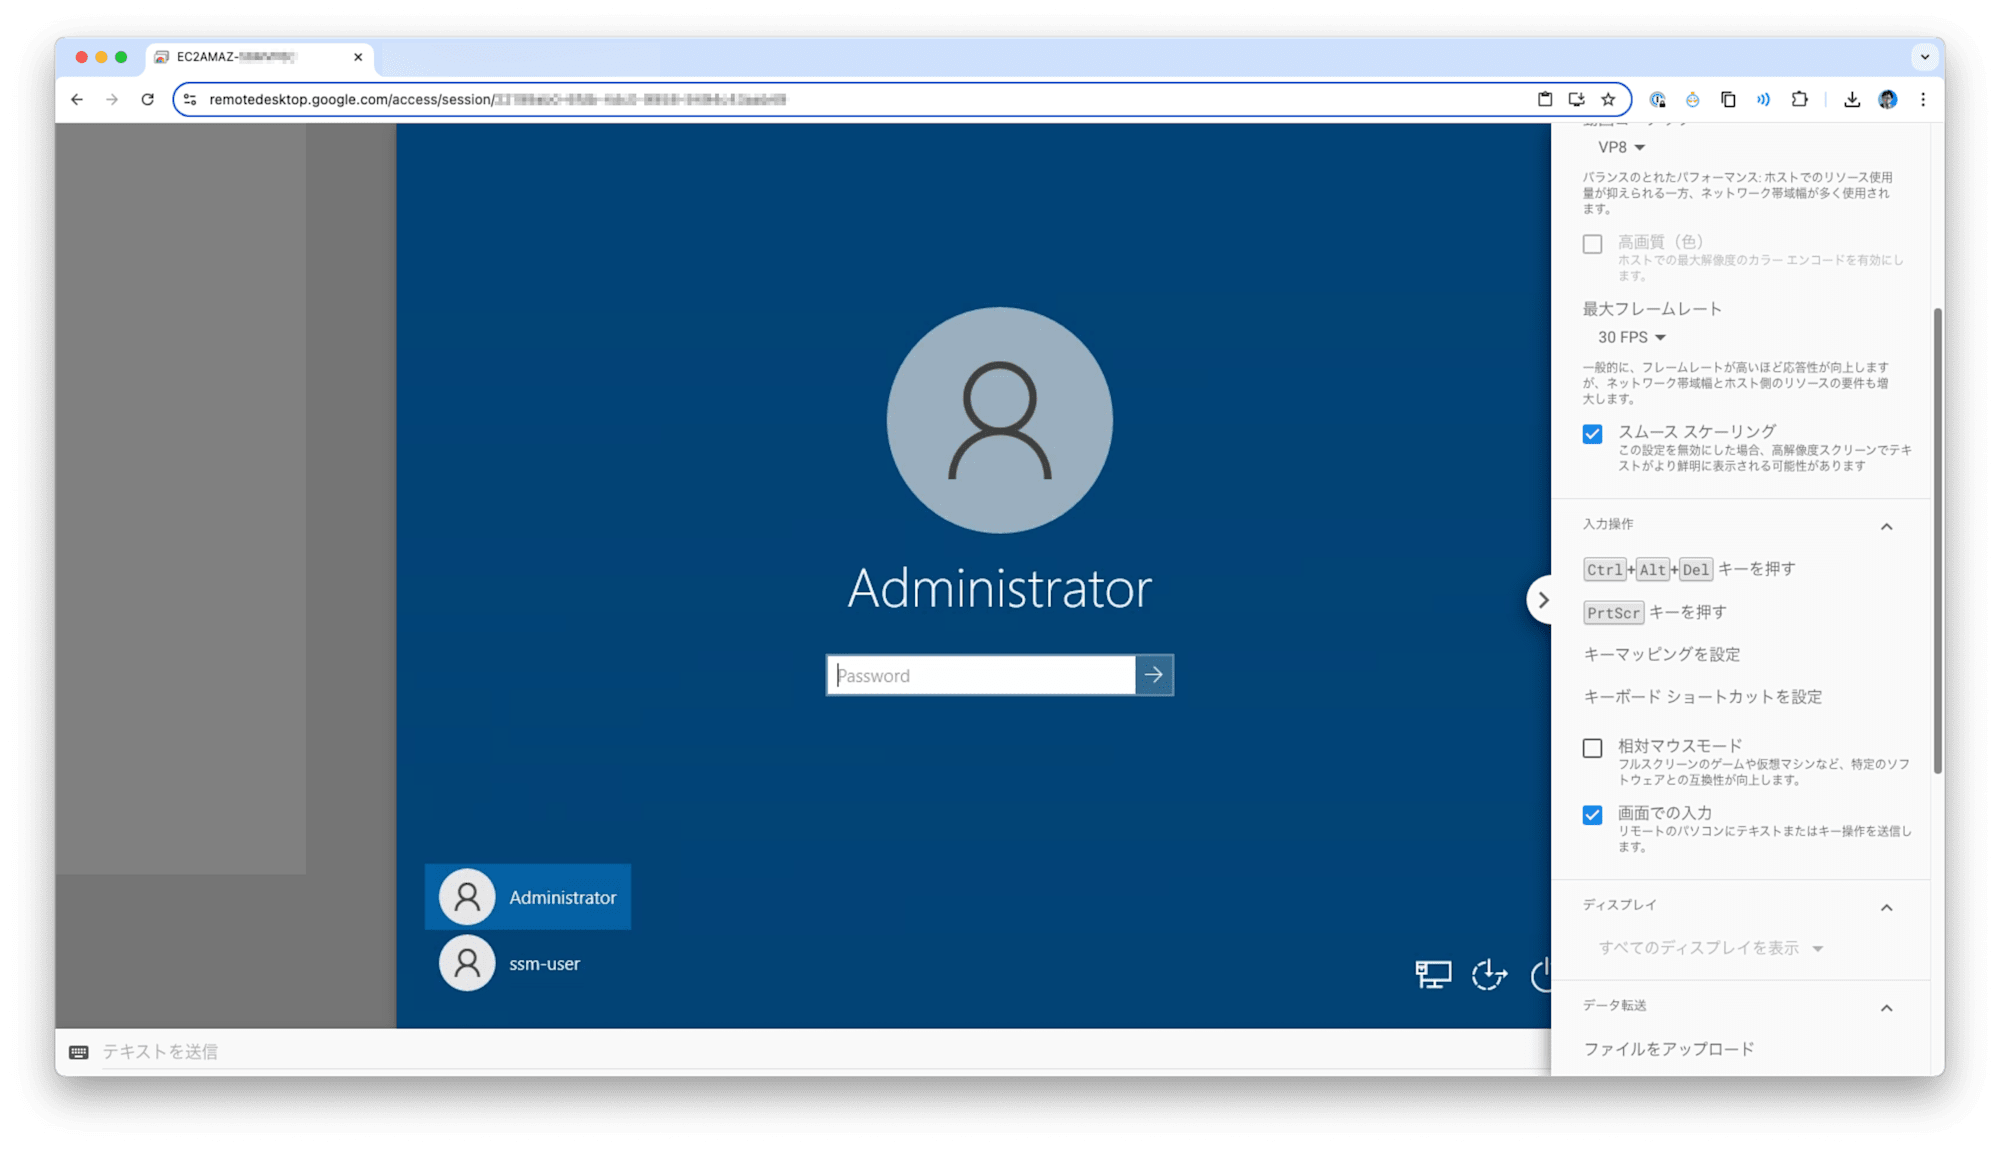Bookmark this page with the star icon
The height and width of the screenshot is (1149, 2000).
1608,99
